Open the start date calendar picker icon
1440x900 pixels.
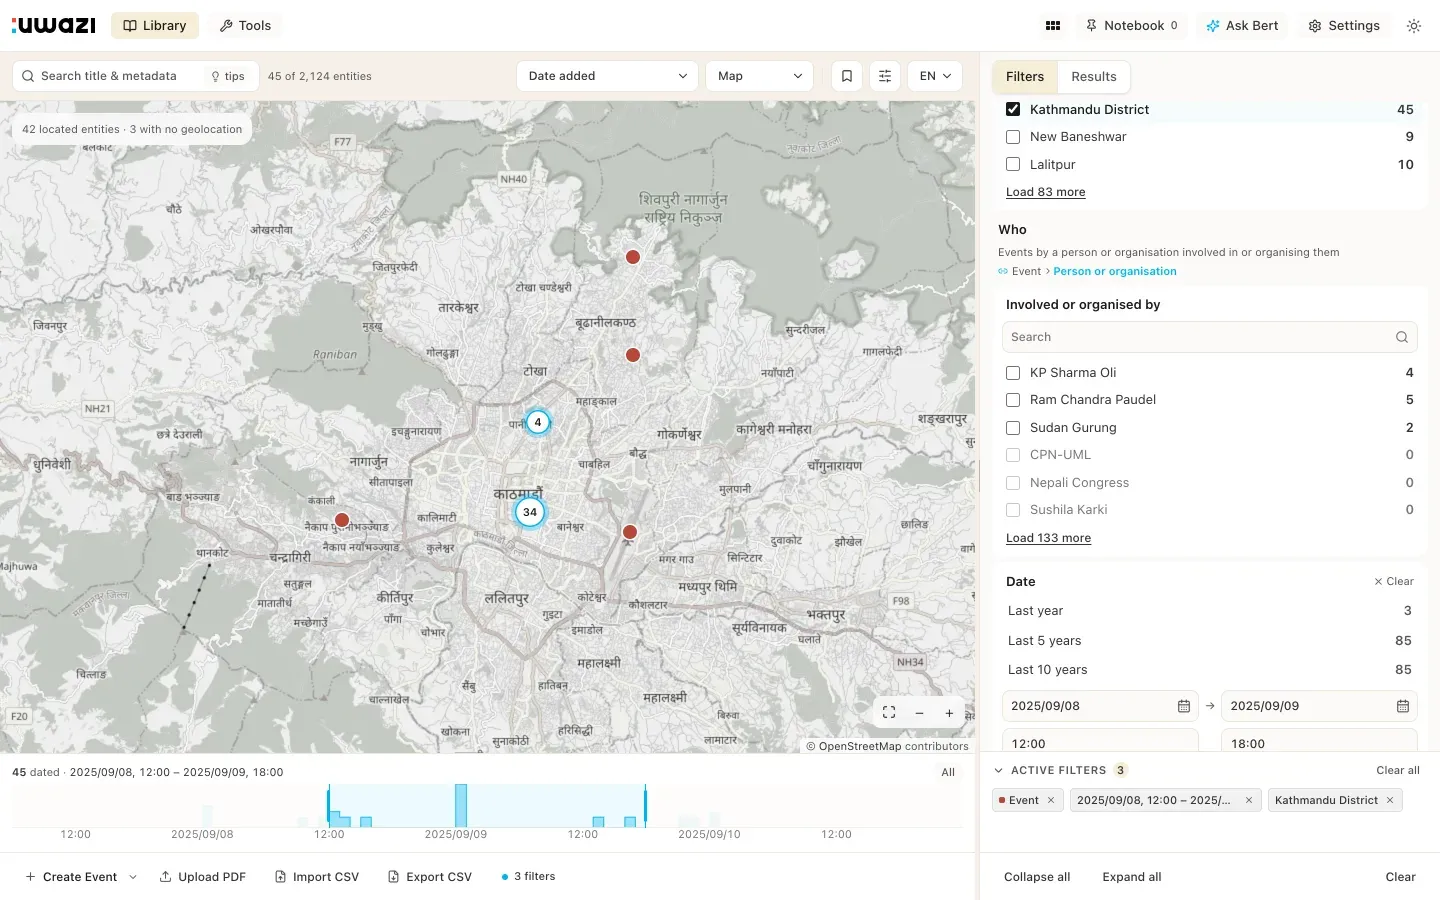click(x=1184, y=706)
